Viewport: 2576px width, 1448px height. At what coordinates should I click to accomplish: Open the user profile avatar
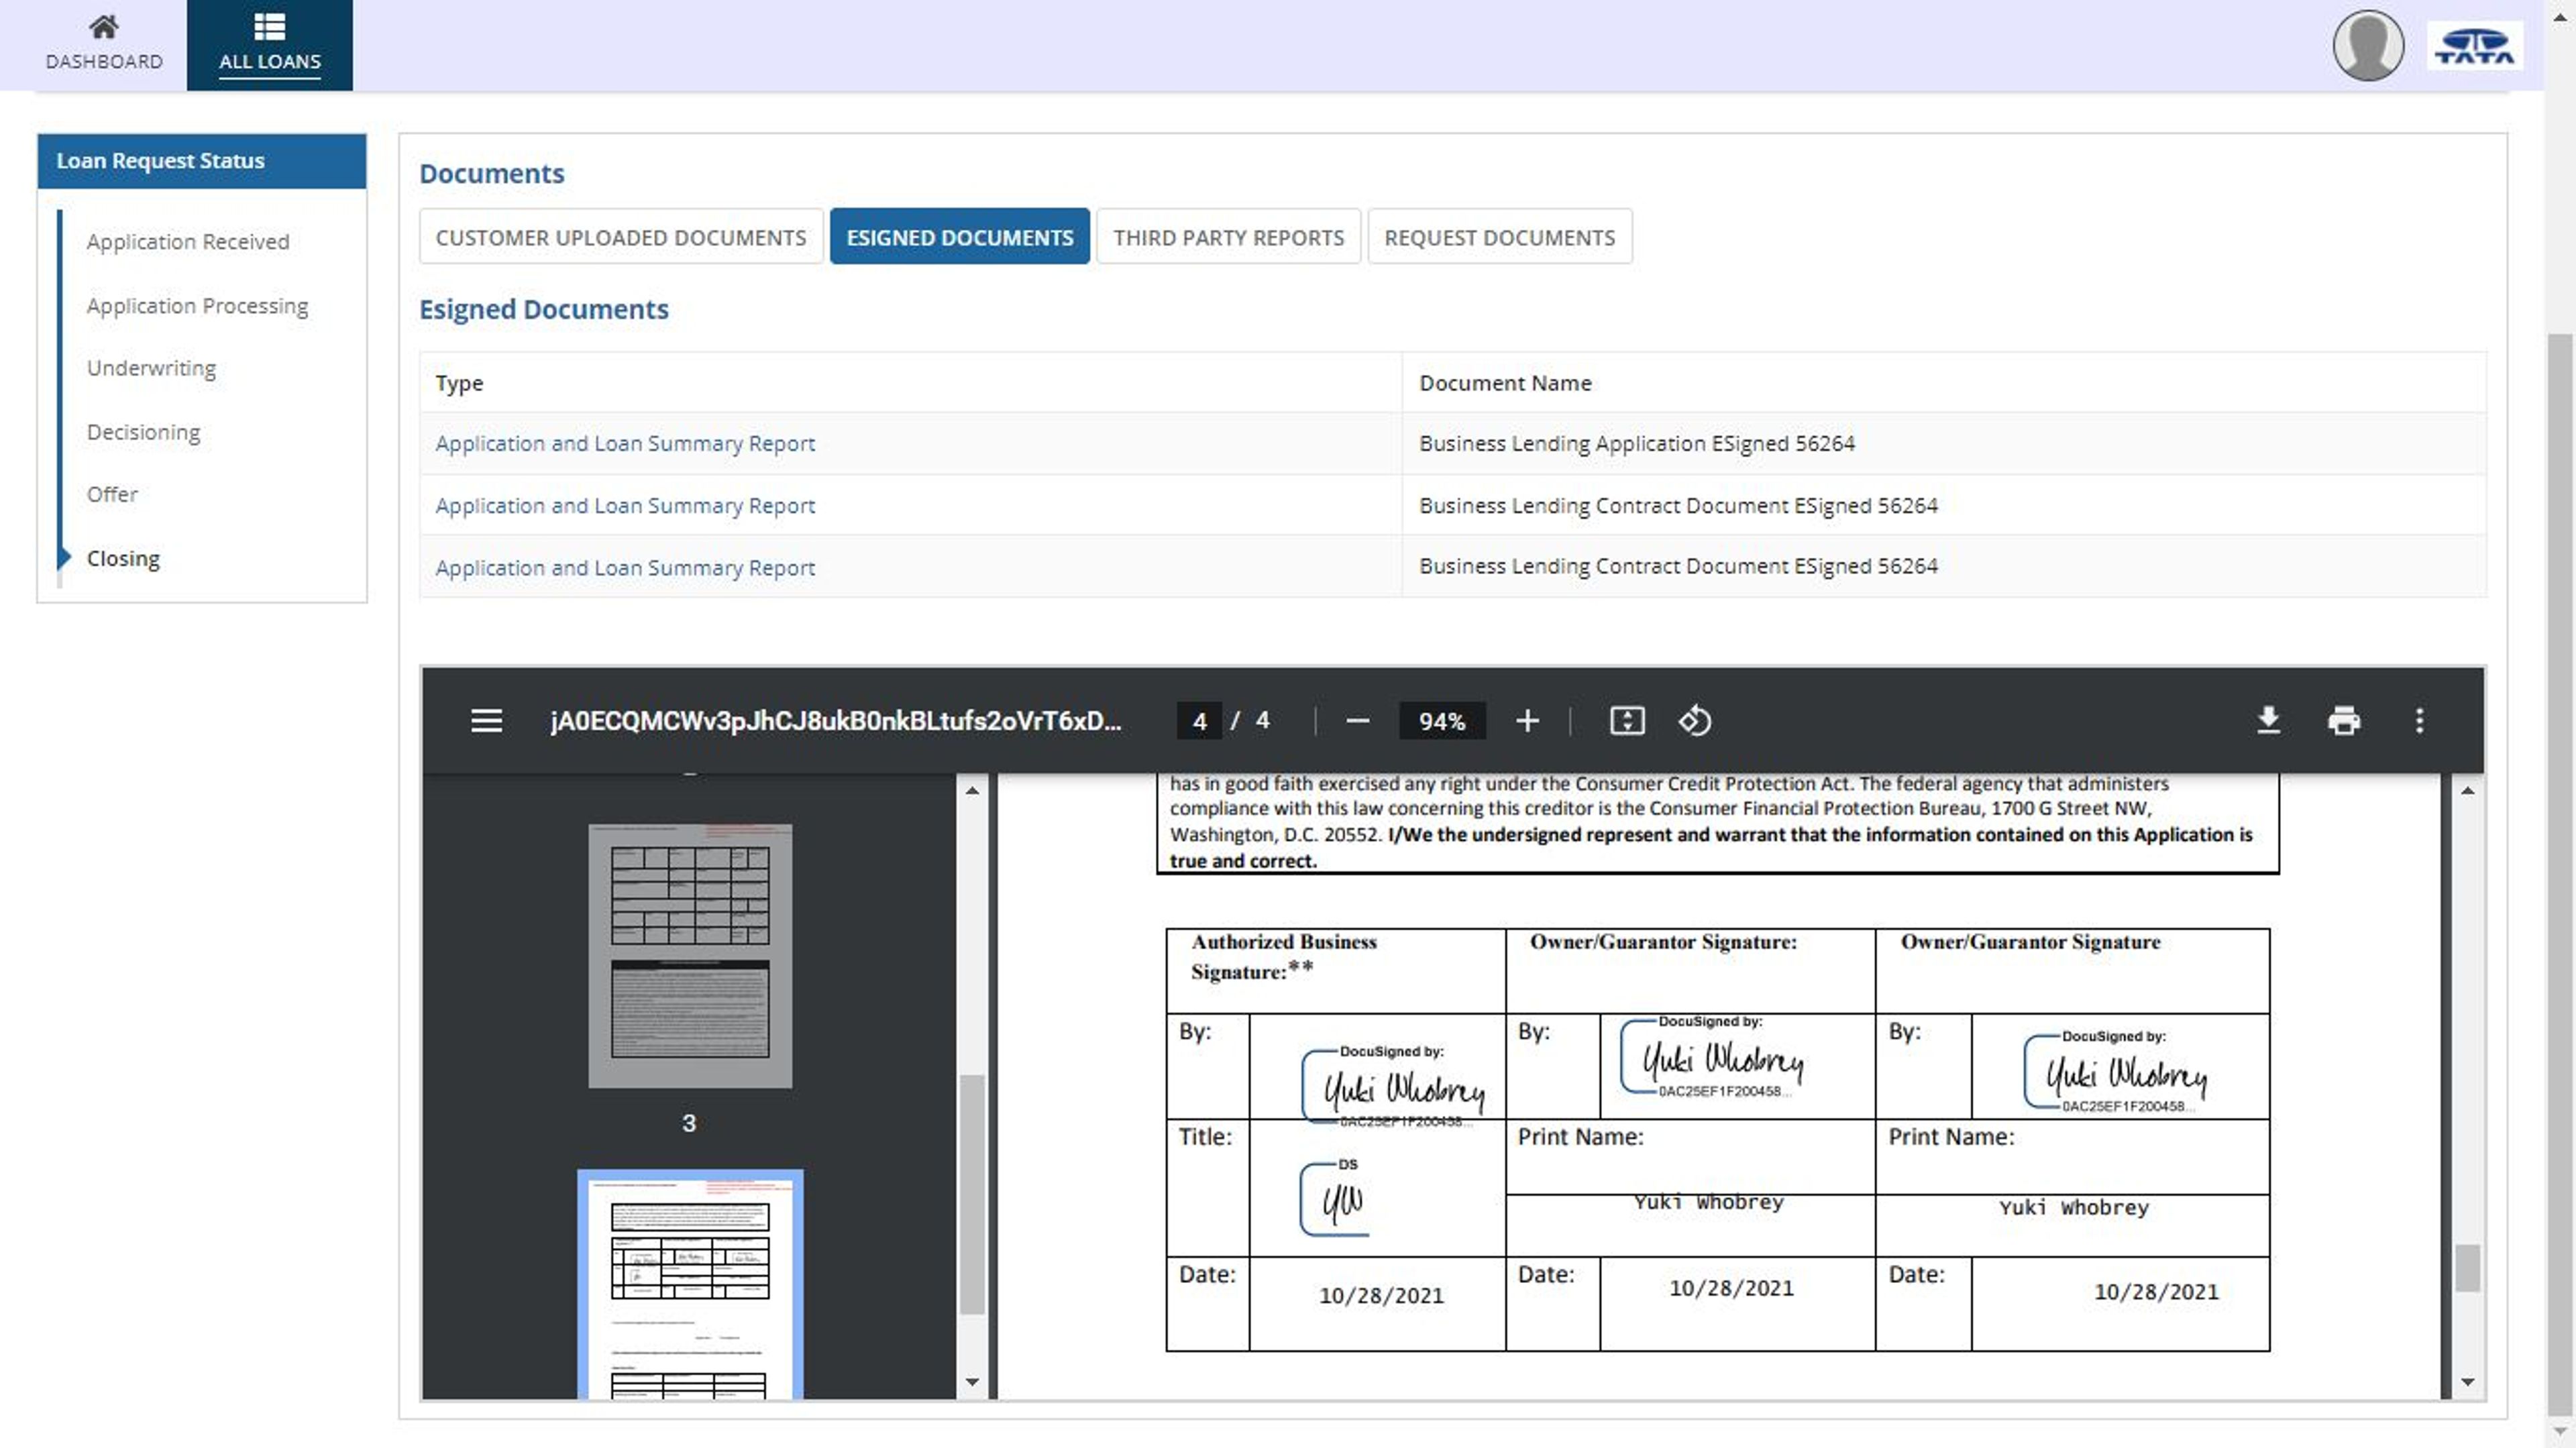(2367, 45)
